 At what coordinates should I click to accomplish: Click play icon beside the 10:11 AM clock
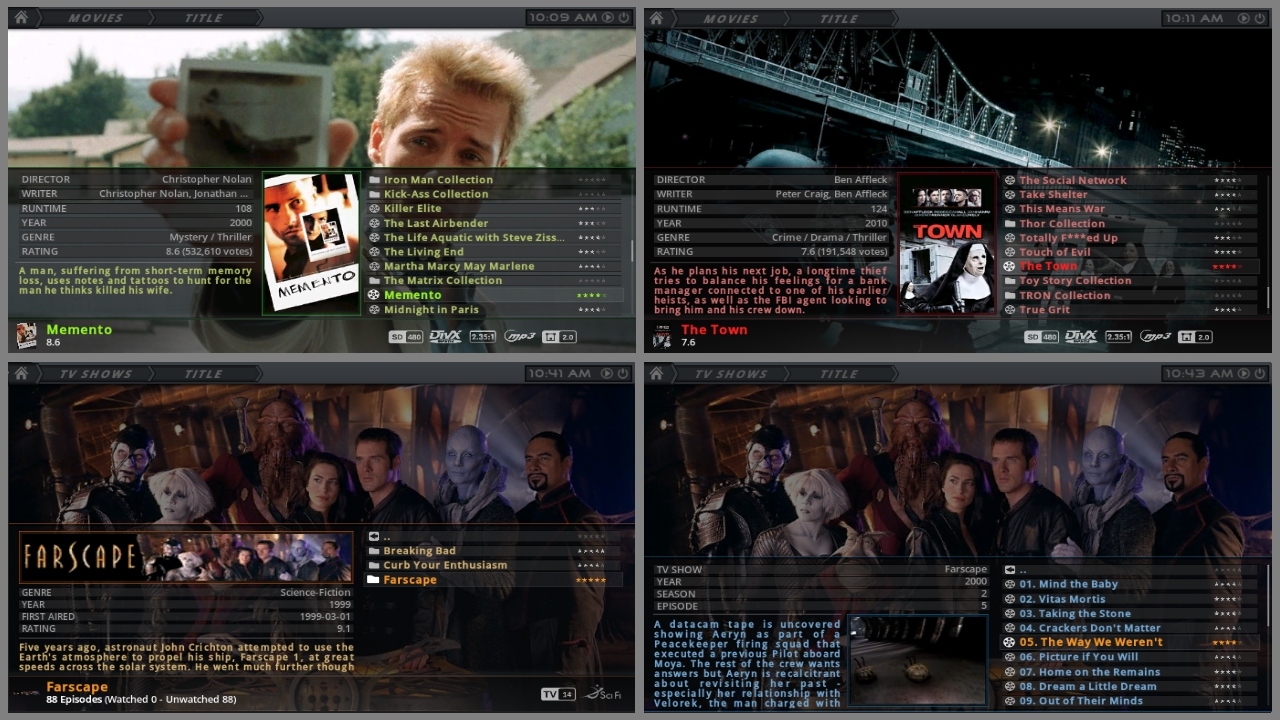pyautogui.click(x=1244, y=17)
